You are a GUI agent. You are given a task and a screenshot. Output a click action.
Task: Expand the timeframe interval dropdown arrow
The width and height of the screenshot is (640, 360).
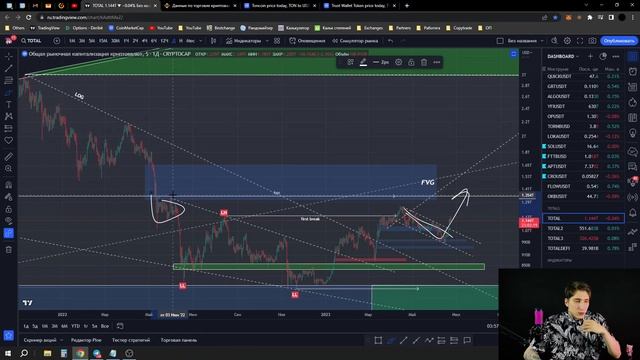200,41
